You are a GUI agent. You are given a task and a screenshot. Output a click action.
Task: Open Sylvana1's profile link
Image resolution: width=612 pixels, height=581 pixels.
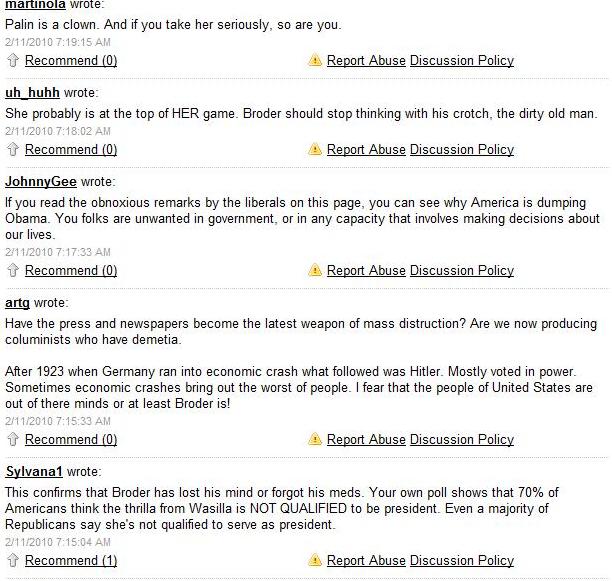pos(34,471)
